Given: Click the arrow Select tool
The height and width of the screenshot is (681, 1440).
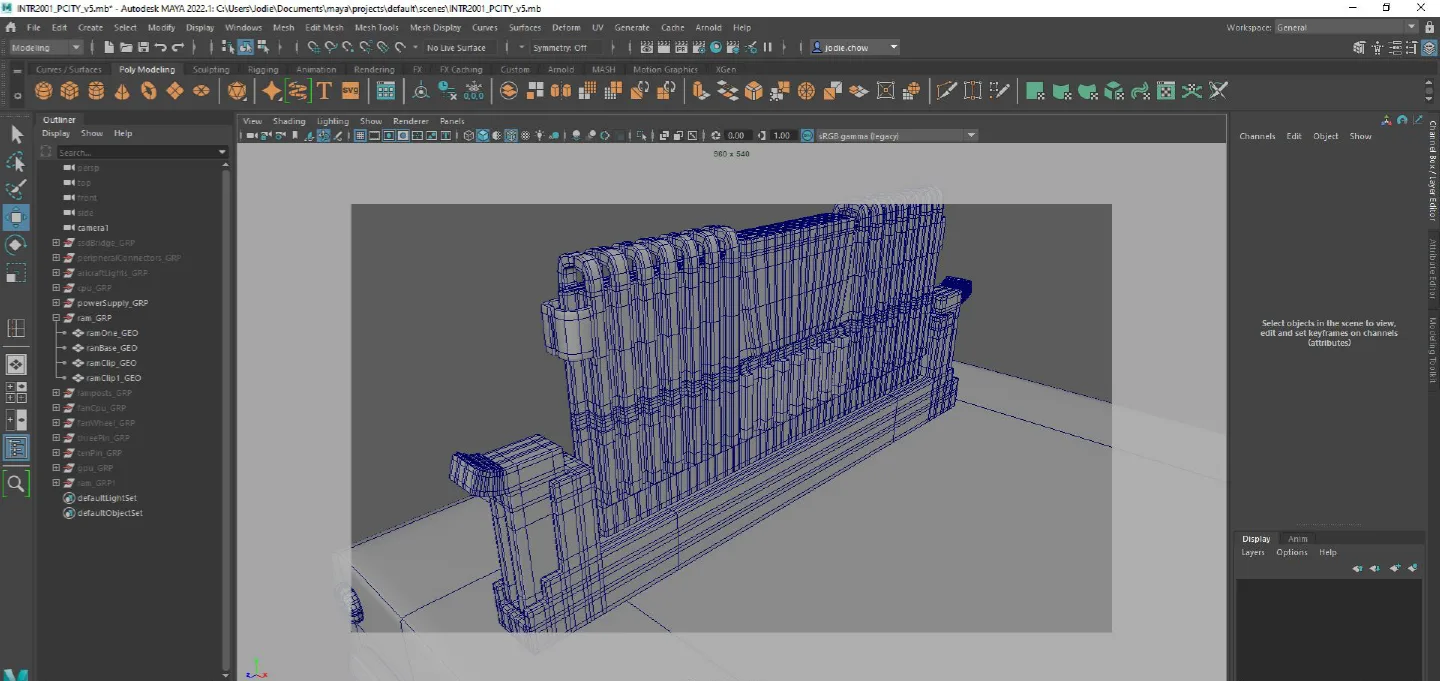Looking at the screenshot, I should tap(16, 133).
